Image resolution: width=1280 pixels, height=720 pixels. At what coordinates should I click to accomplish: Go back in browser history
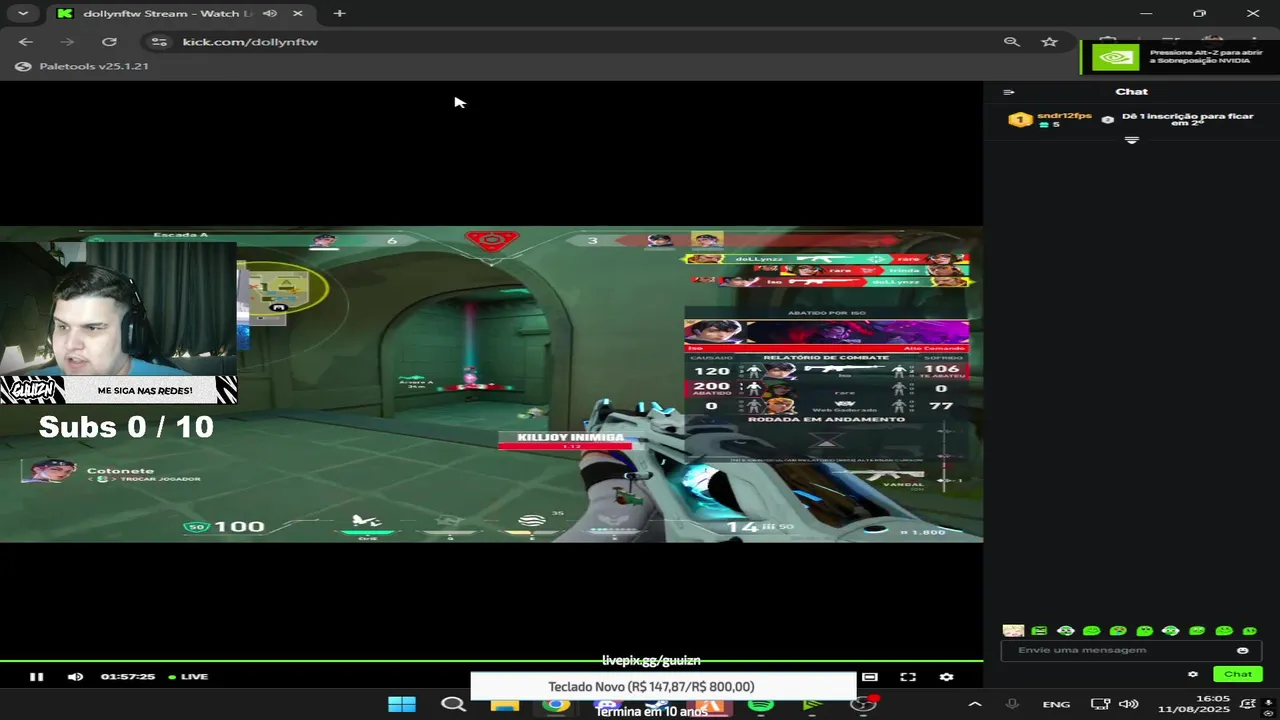pos(26,42)
